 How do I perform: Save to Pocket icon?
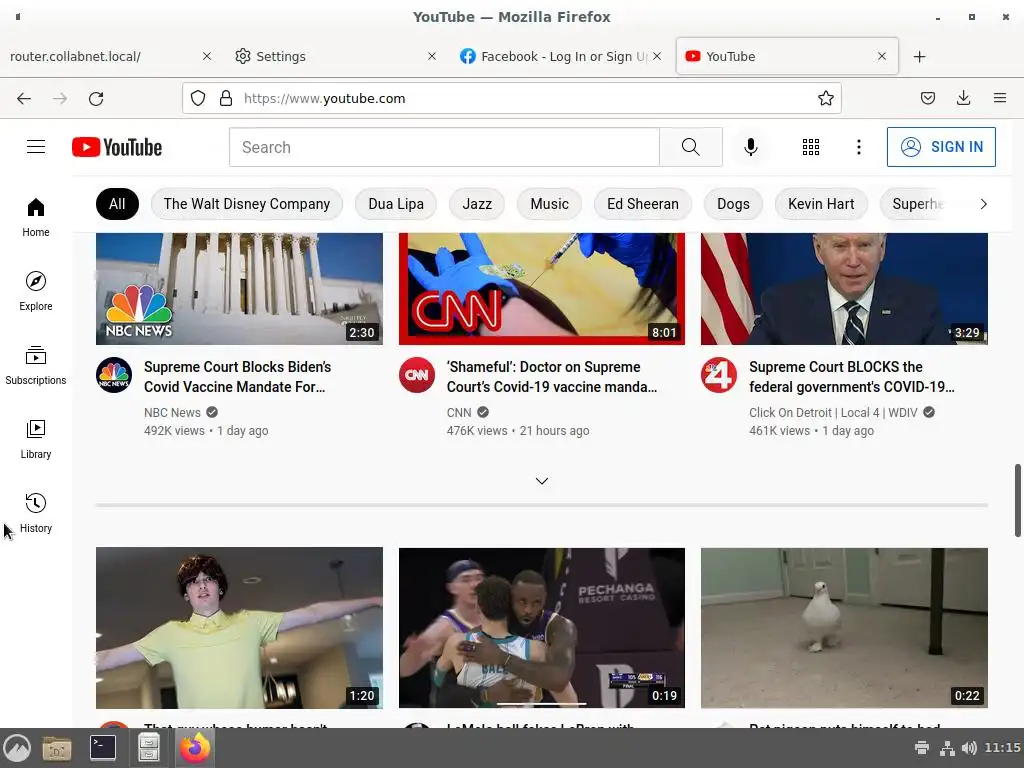click(927, 99)
